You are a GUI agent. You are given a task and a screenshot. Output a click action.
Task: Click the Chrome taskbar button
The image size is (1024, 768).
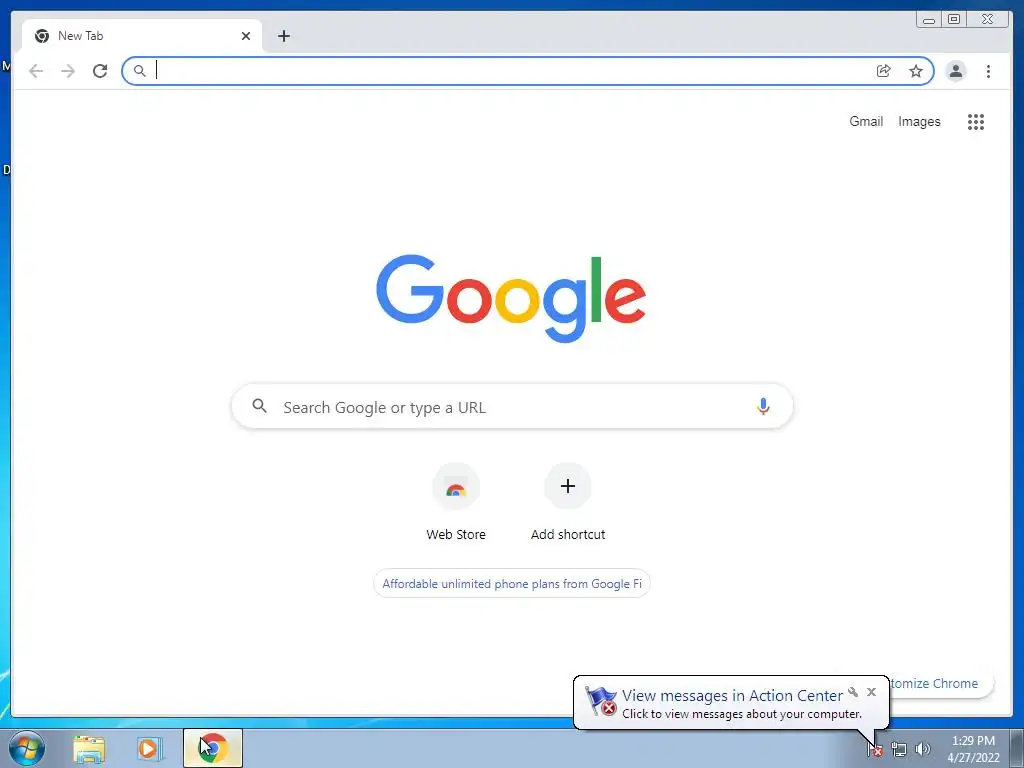tap(213, 748)
